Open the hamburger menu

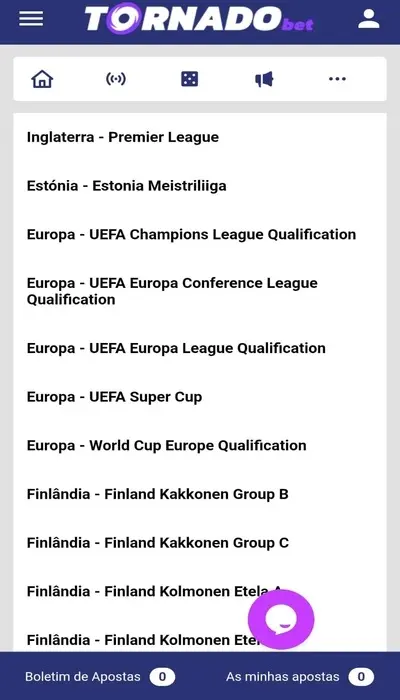pyautogui.click(x=31, y=19)
